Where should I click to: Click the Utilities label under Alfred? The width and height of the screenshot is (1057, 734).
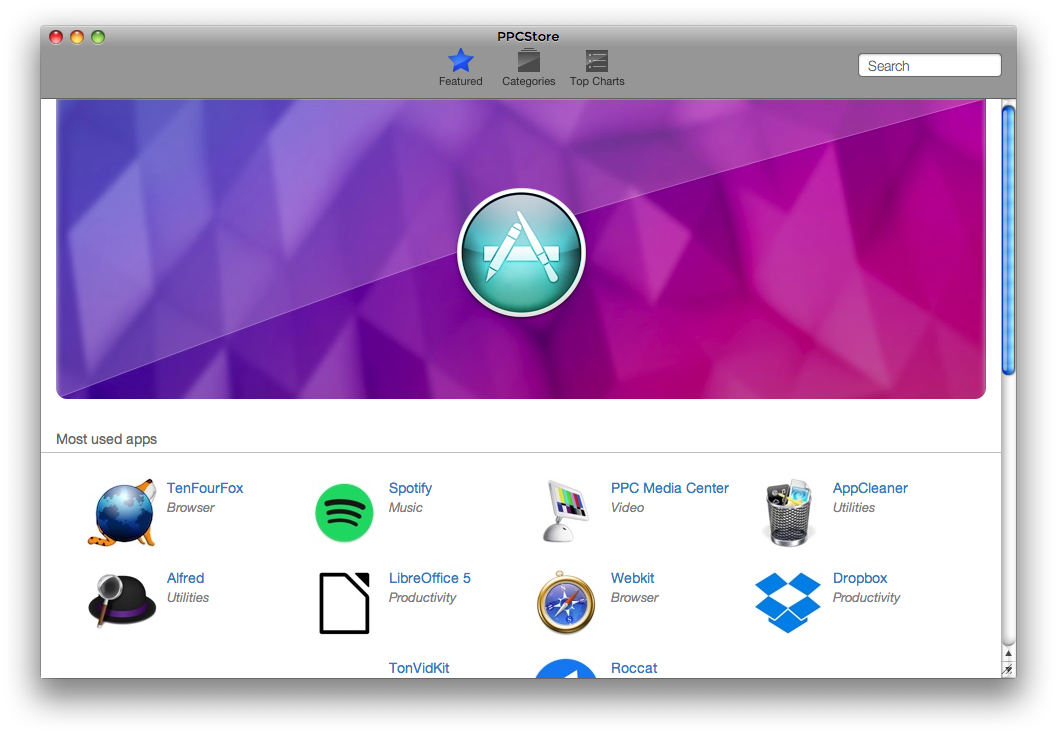coord(187,597)
